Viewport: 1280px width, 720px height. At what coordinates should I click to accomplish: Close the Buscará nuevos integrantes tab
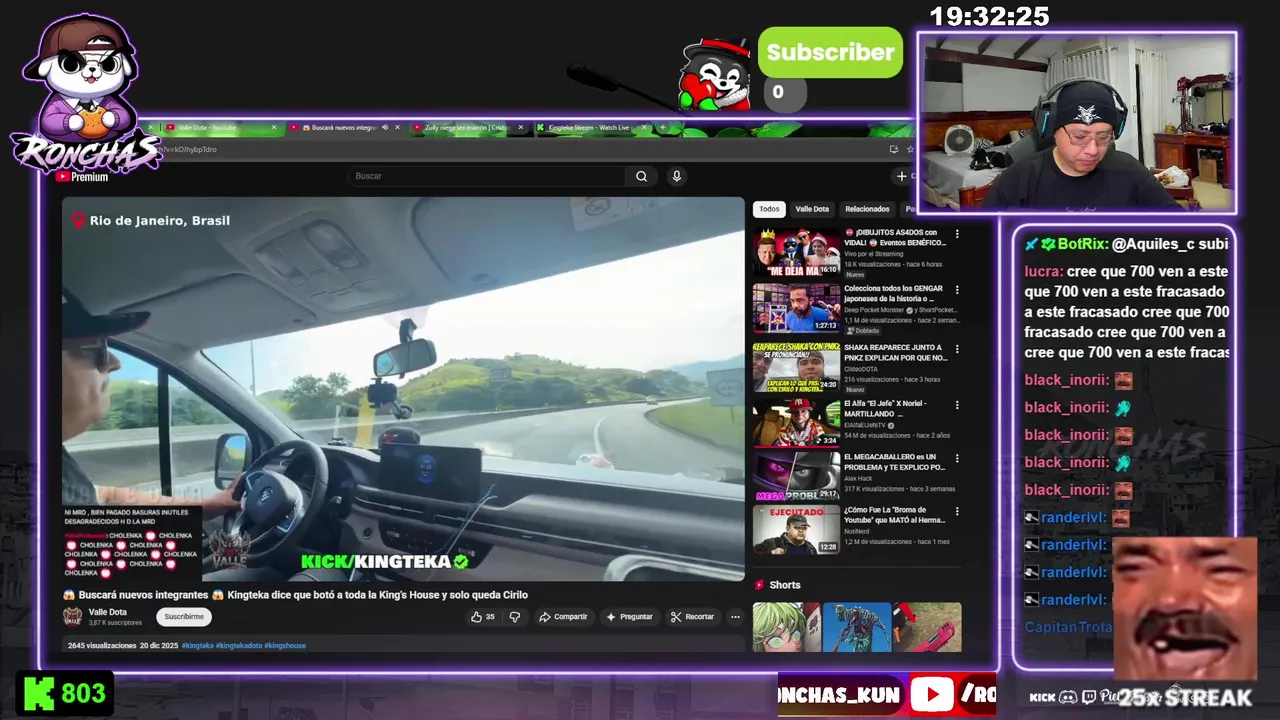pyautogui.click(x=397, y=128)
